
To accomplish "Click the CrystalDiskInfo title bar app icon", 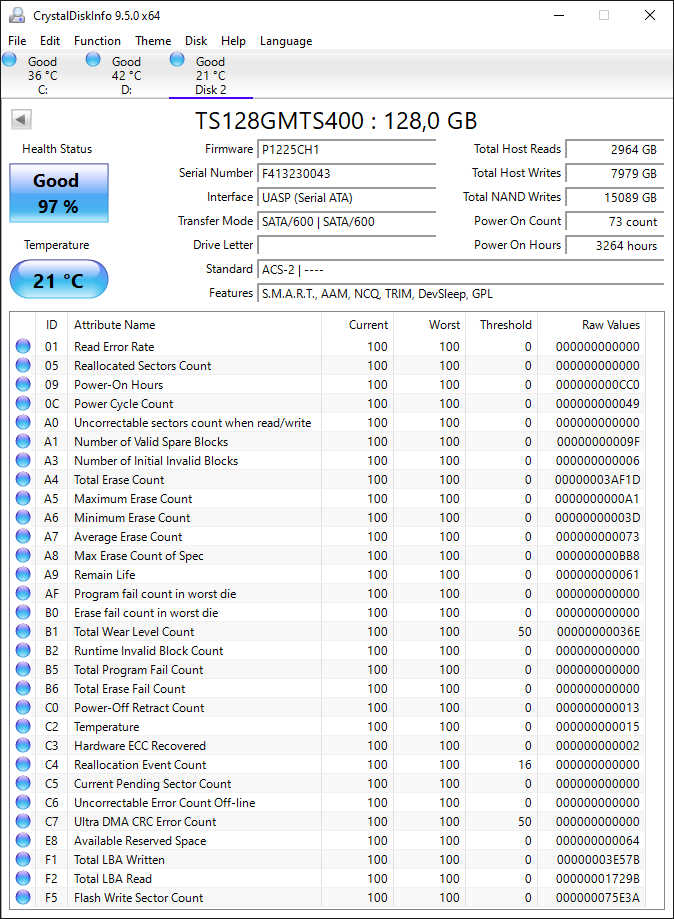I will coord(17,15).
